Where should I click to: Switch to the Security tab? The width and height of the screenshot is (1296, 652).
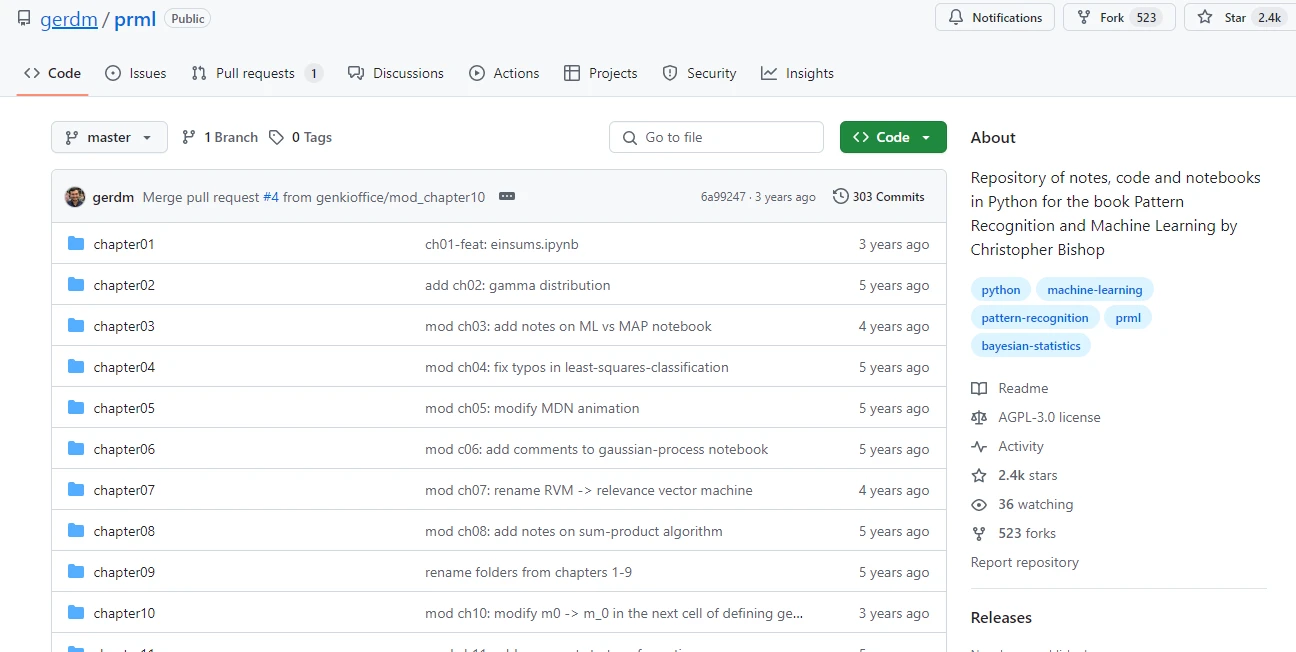click(699, 73)
